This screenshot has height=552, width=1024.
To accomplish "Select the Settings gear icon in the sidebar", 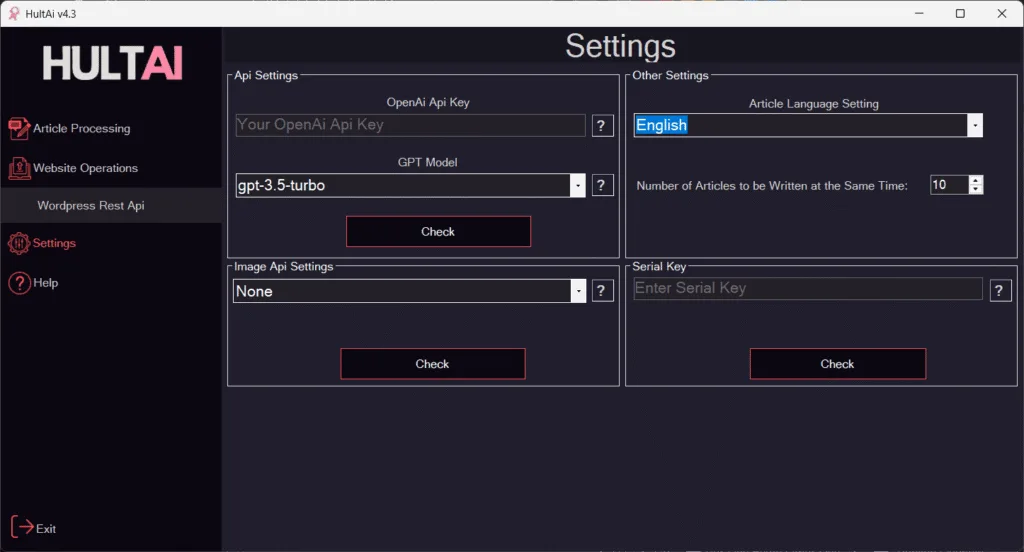I will pos(19,244).
